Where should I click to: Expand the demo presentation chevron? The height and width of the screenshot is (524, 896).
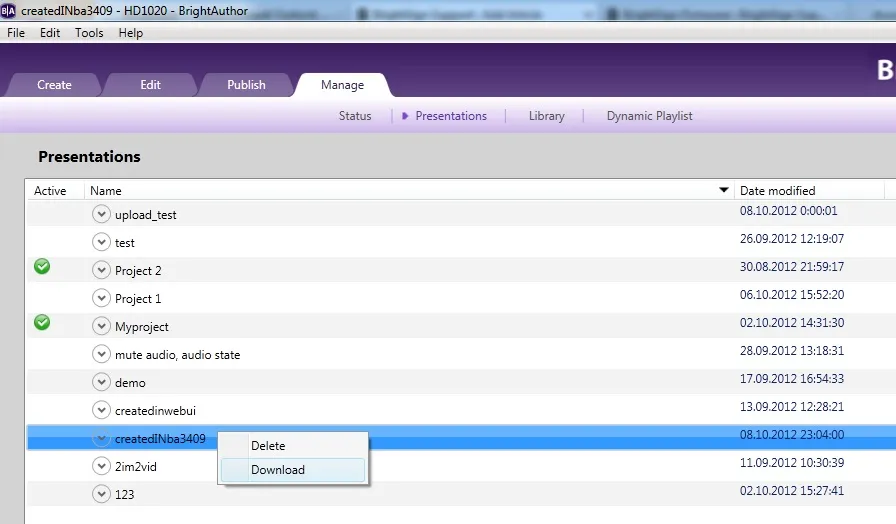[101, 382]
